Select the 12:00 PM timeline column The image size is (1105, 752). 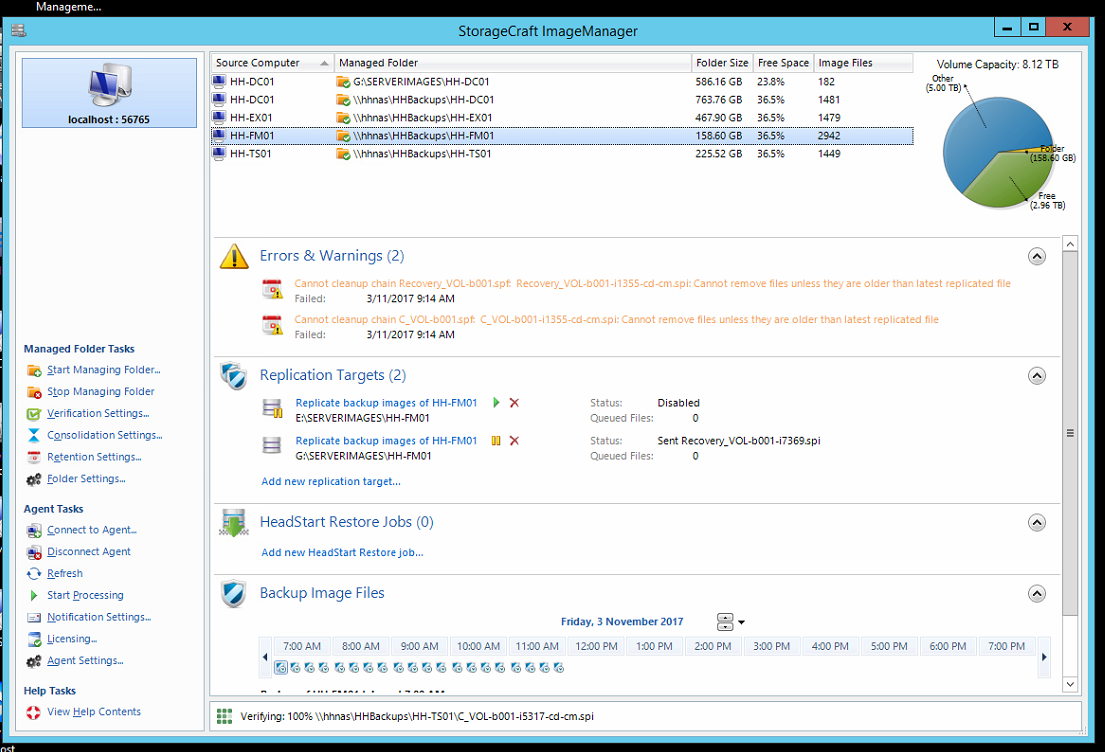coord(595,645)
